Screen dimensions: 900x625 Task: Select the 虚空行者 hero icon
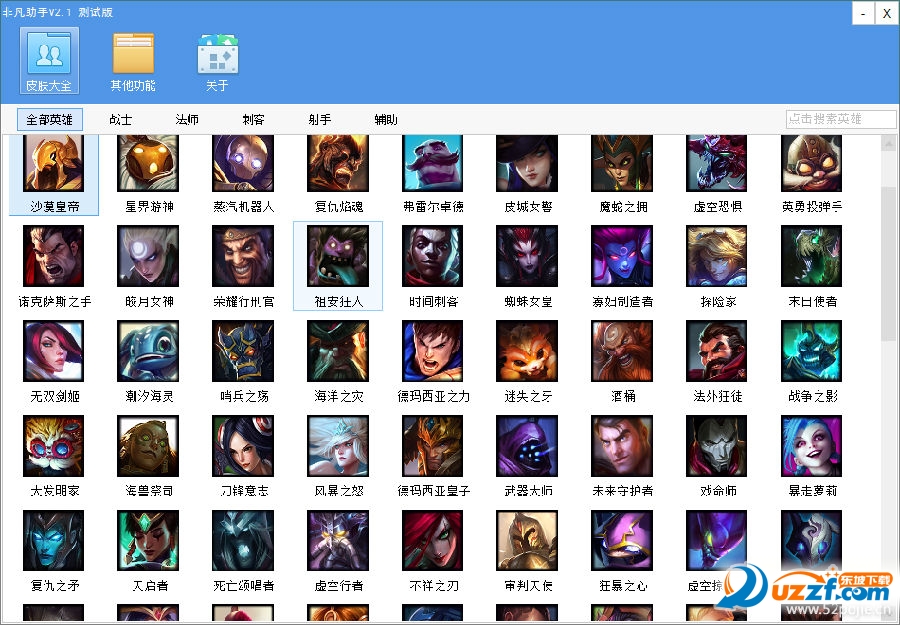tap(338, 541)
